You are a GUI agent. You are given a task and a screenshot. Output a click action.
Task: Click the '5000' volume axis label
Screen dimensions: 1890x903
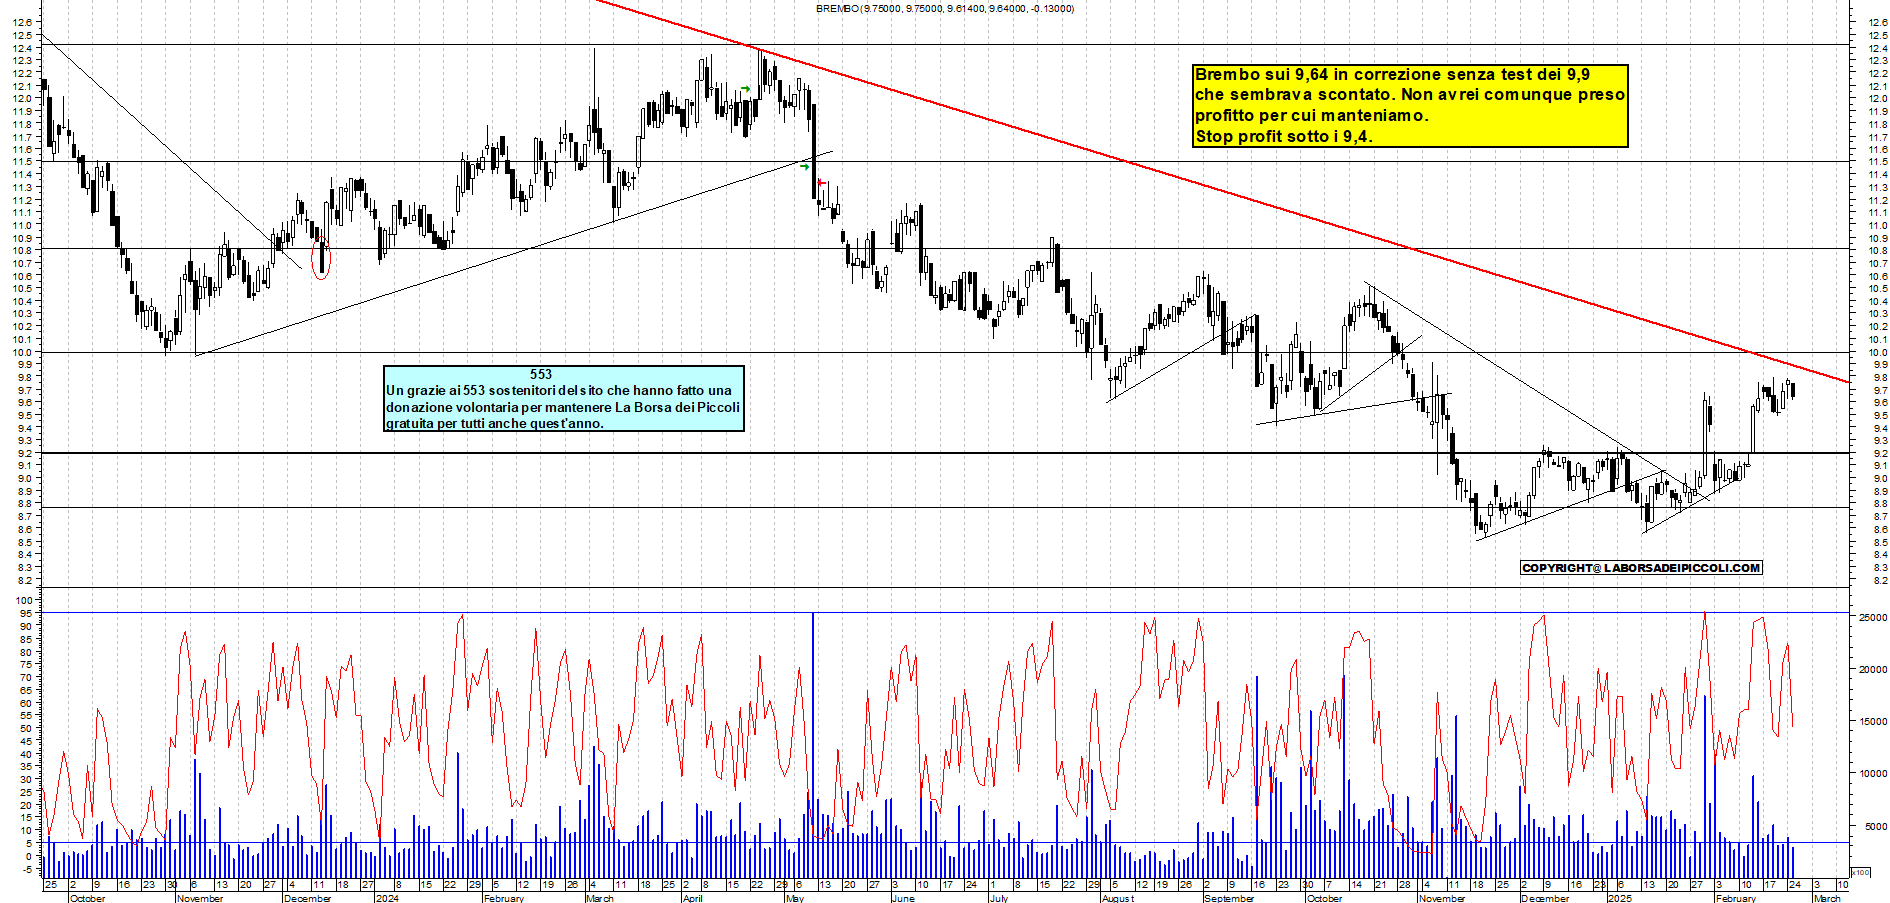(x=1875, y=827)
